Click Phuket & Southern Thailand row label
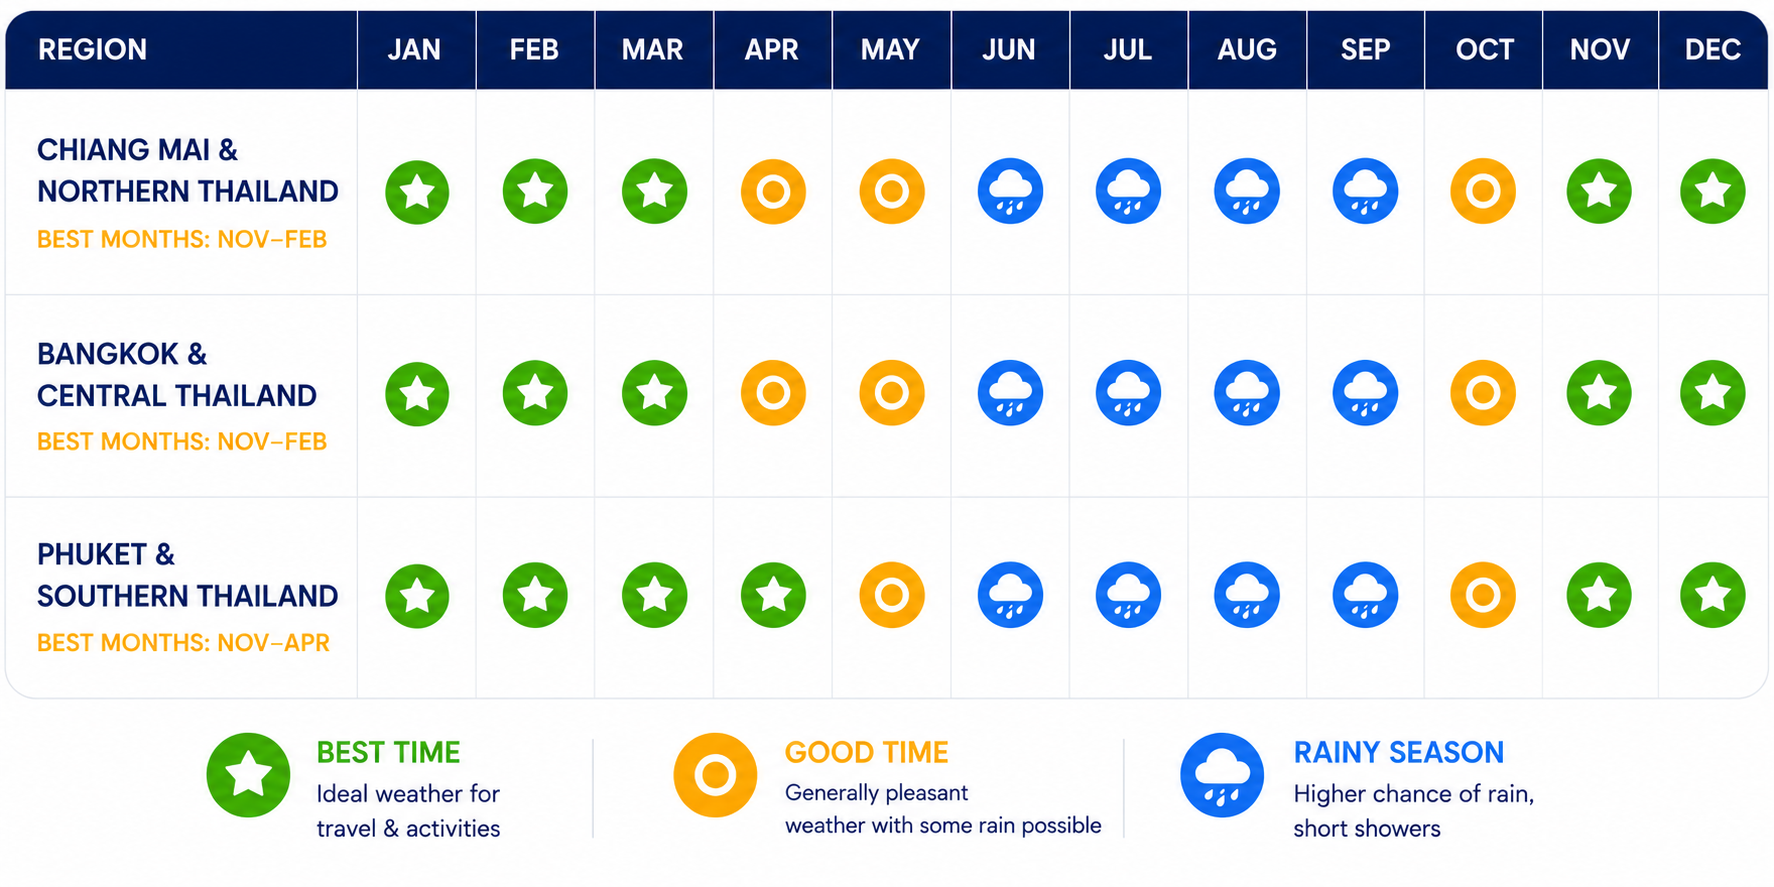Screen dimensions: 1774x887 point(187,575)
